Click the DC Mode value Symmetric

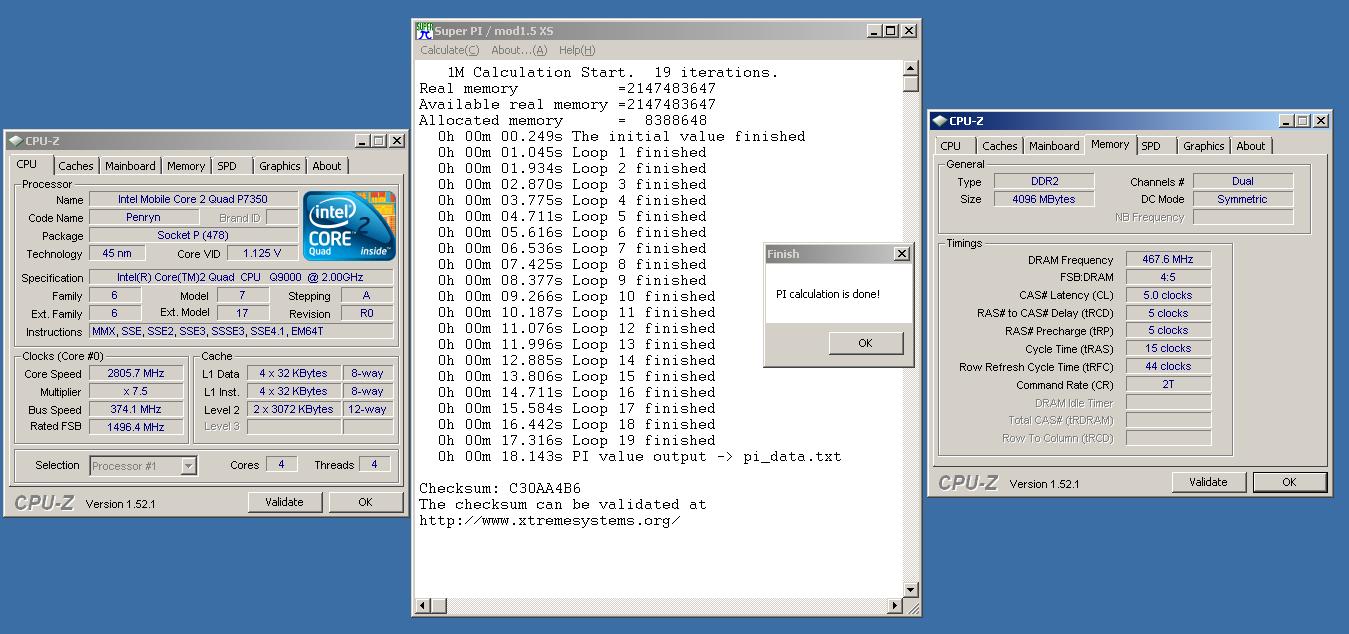point(1242,199)
